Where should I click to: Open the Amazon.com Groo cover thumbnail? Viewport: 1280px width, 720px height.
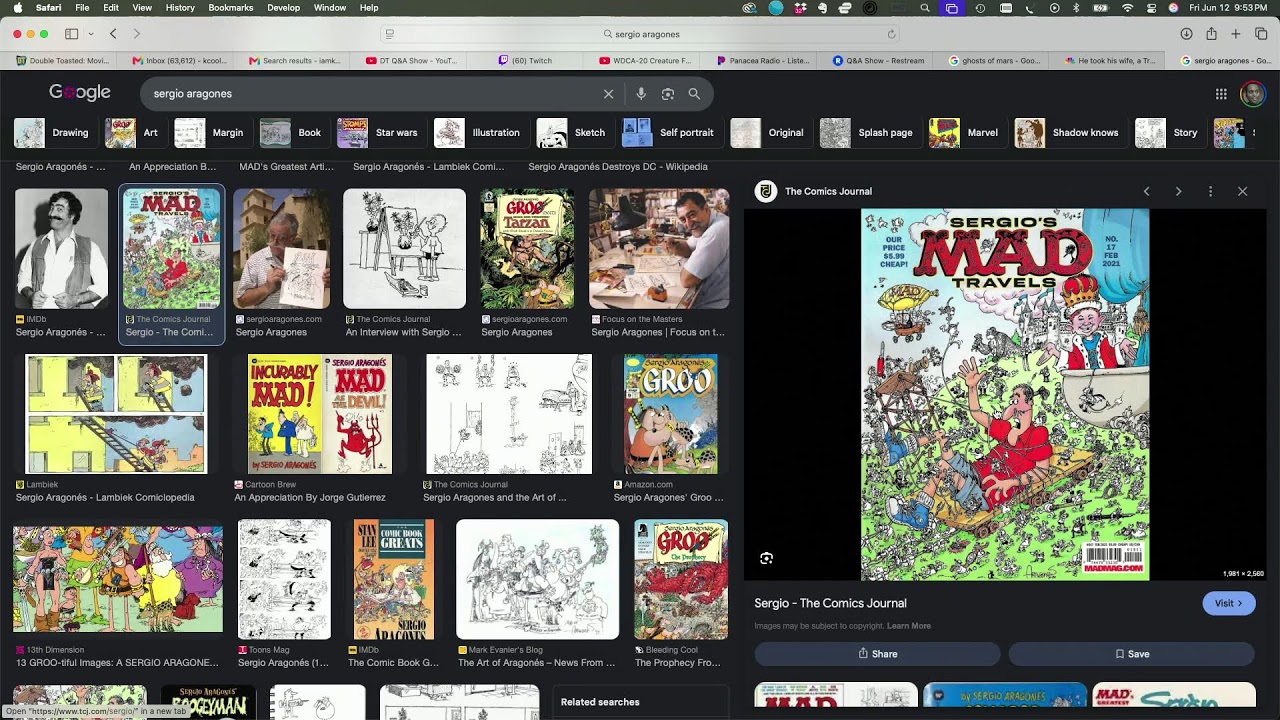tap(671, 414)
